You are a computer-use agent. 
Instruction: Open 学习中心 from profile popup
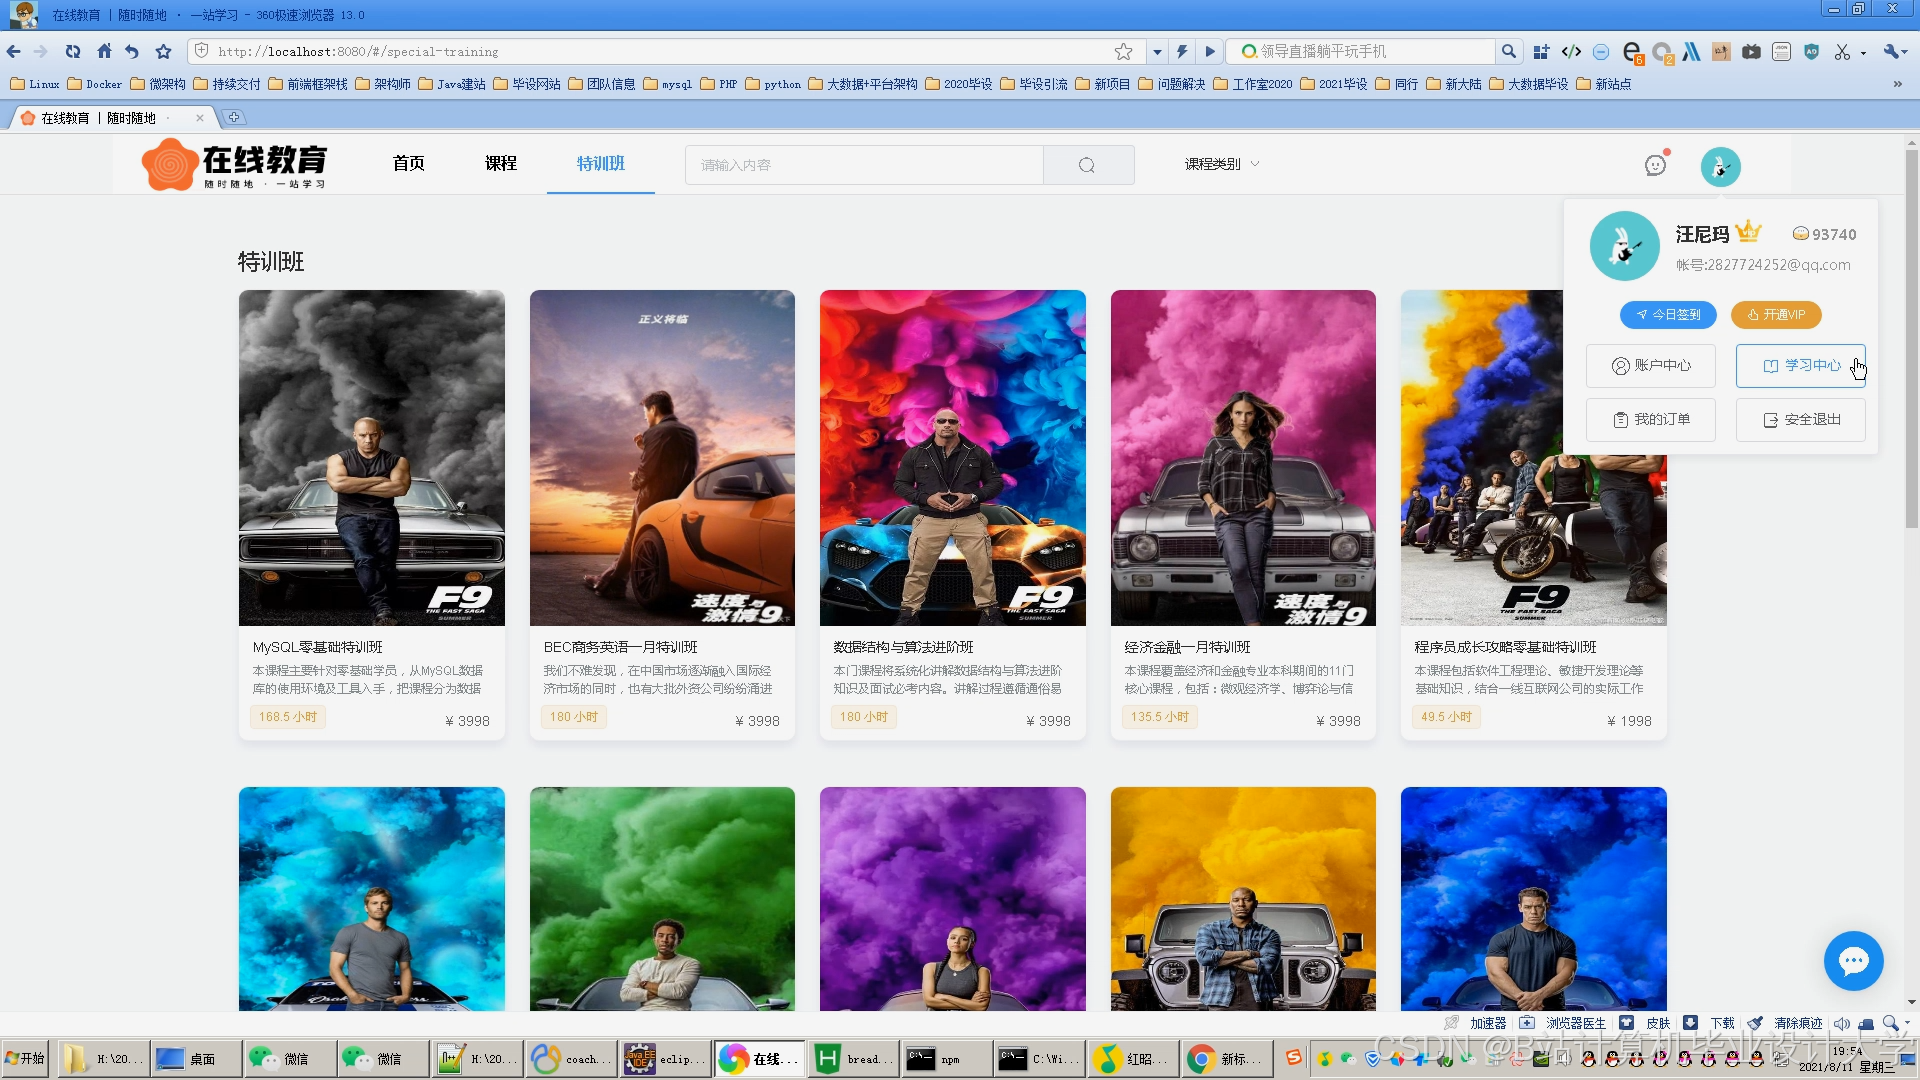pyautogui.click(x=1801, y=366)
